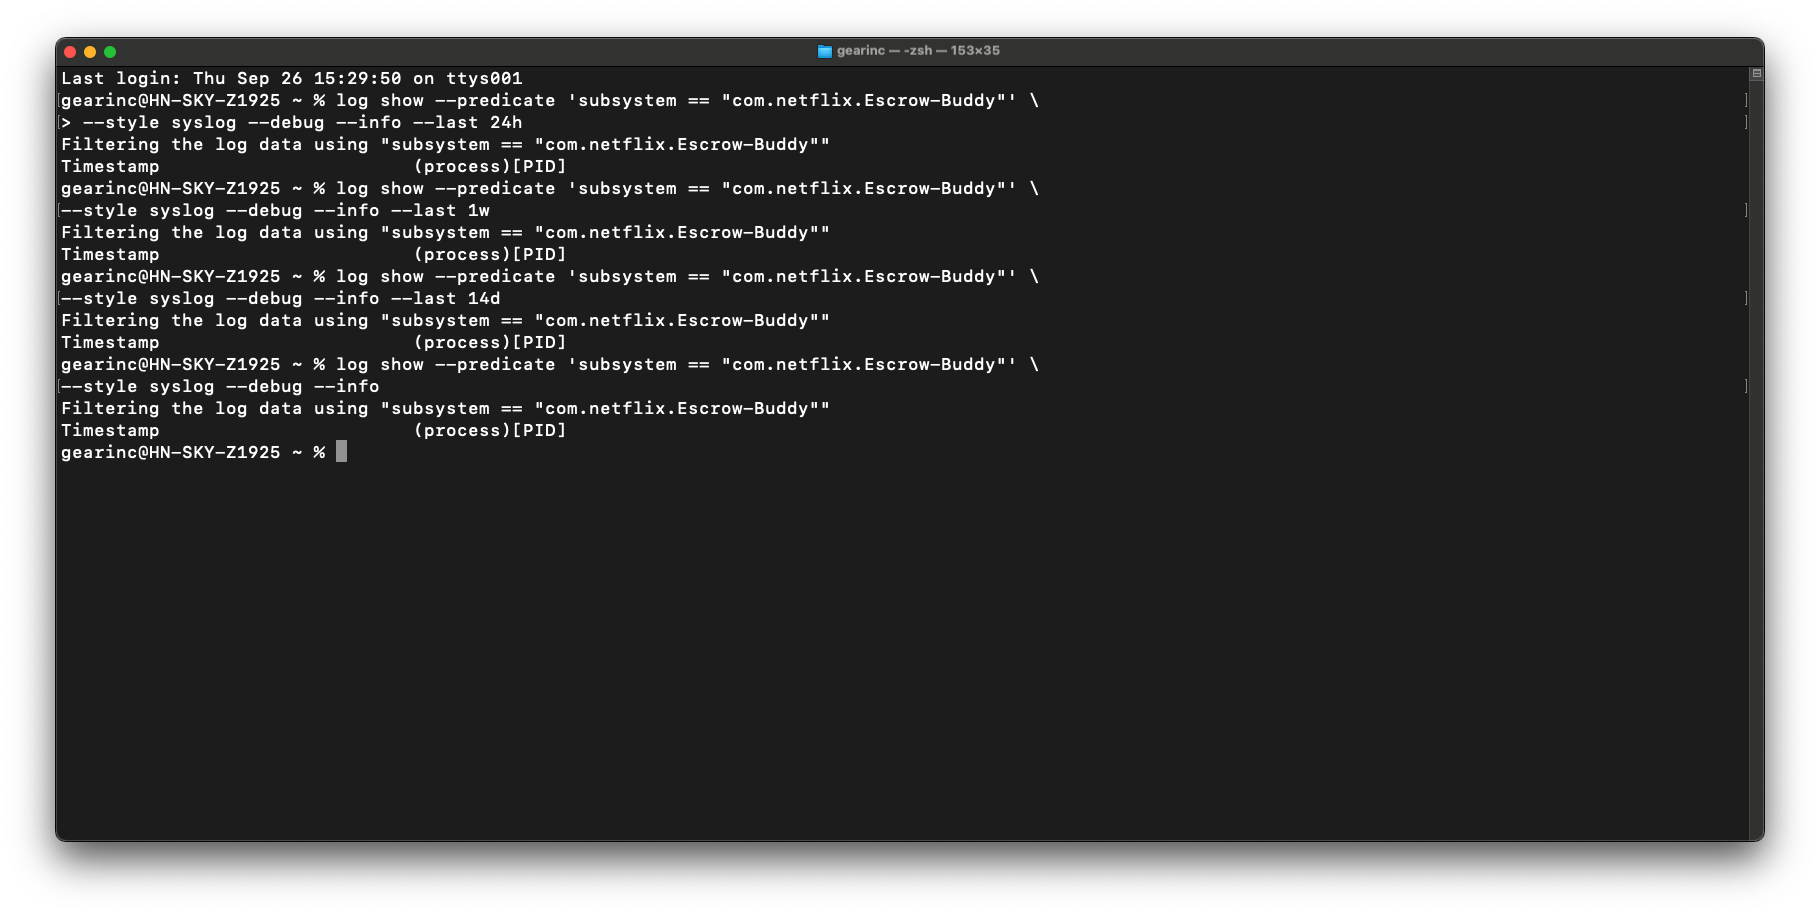1820x915 pixels.
Task: Click the hostname on the bottom empty prompt line
Action: [215, 452]
